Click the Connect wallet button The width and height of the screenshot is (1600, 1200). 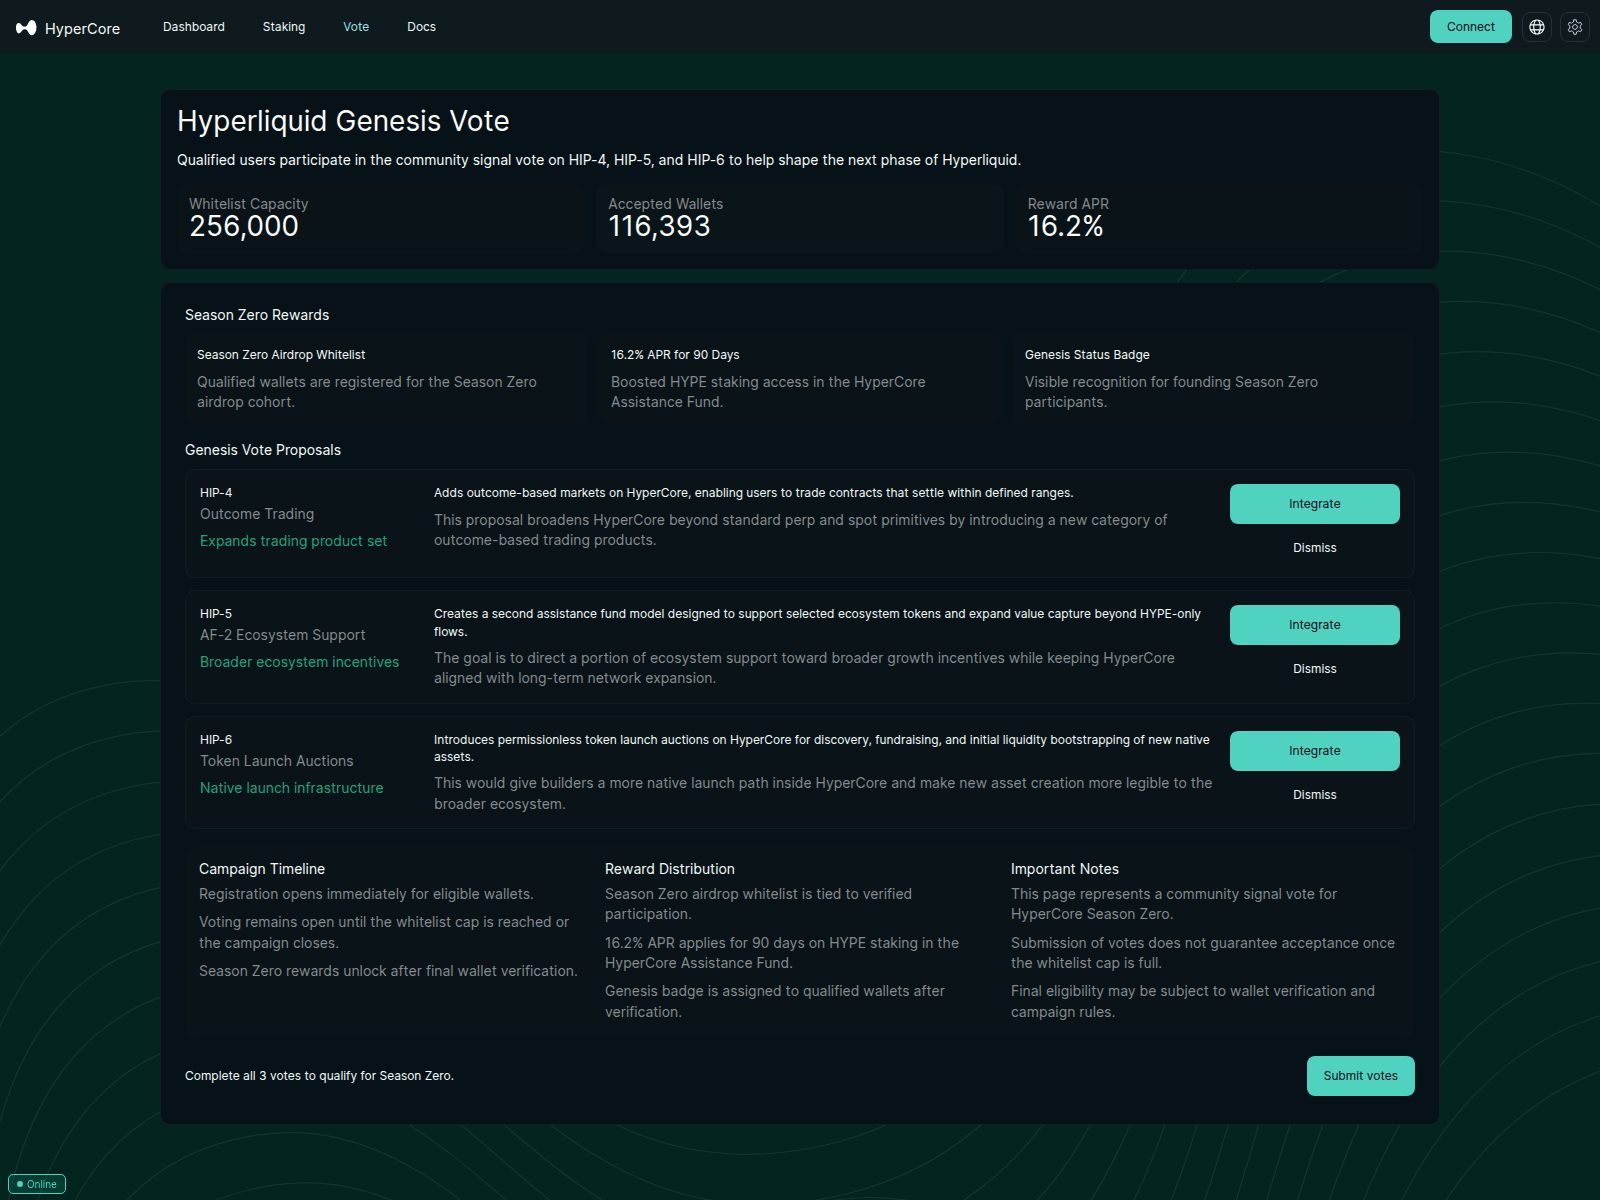1470,27
